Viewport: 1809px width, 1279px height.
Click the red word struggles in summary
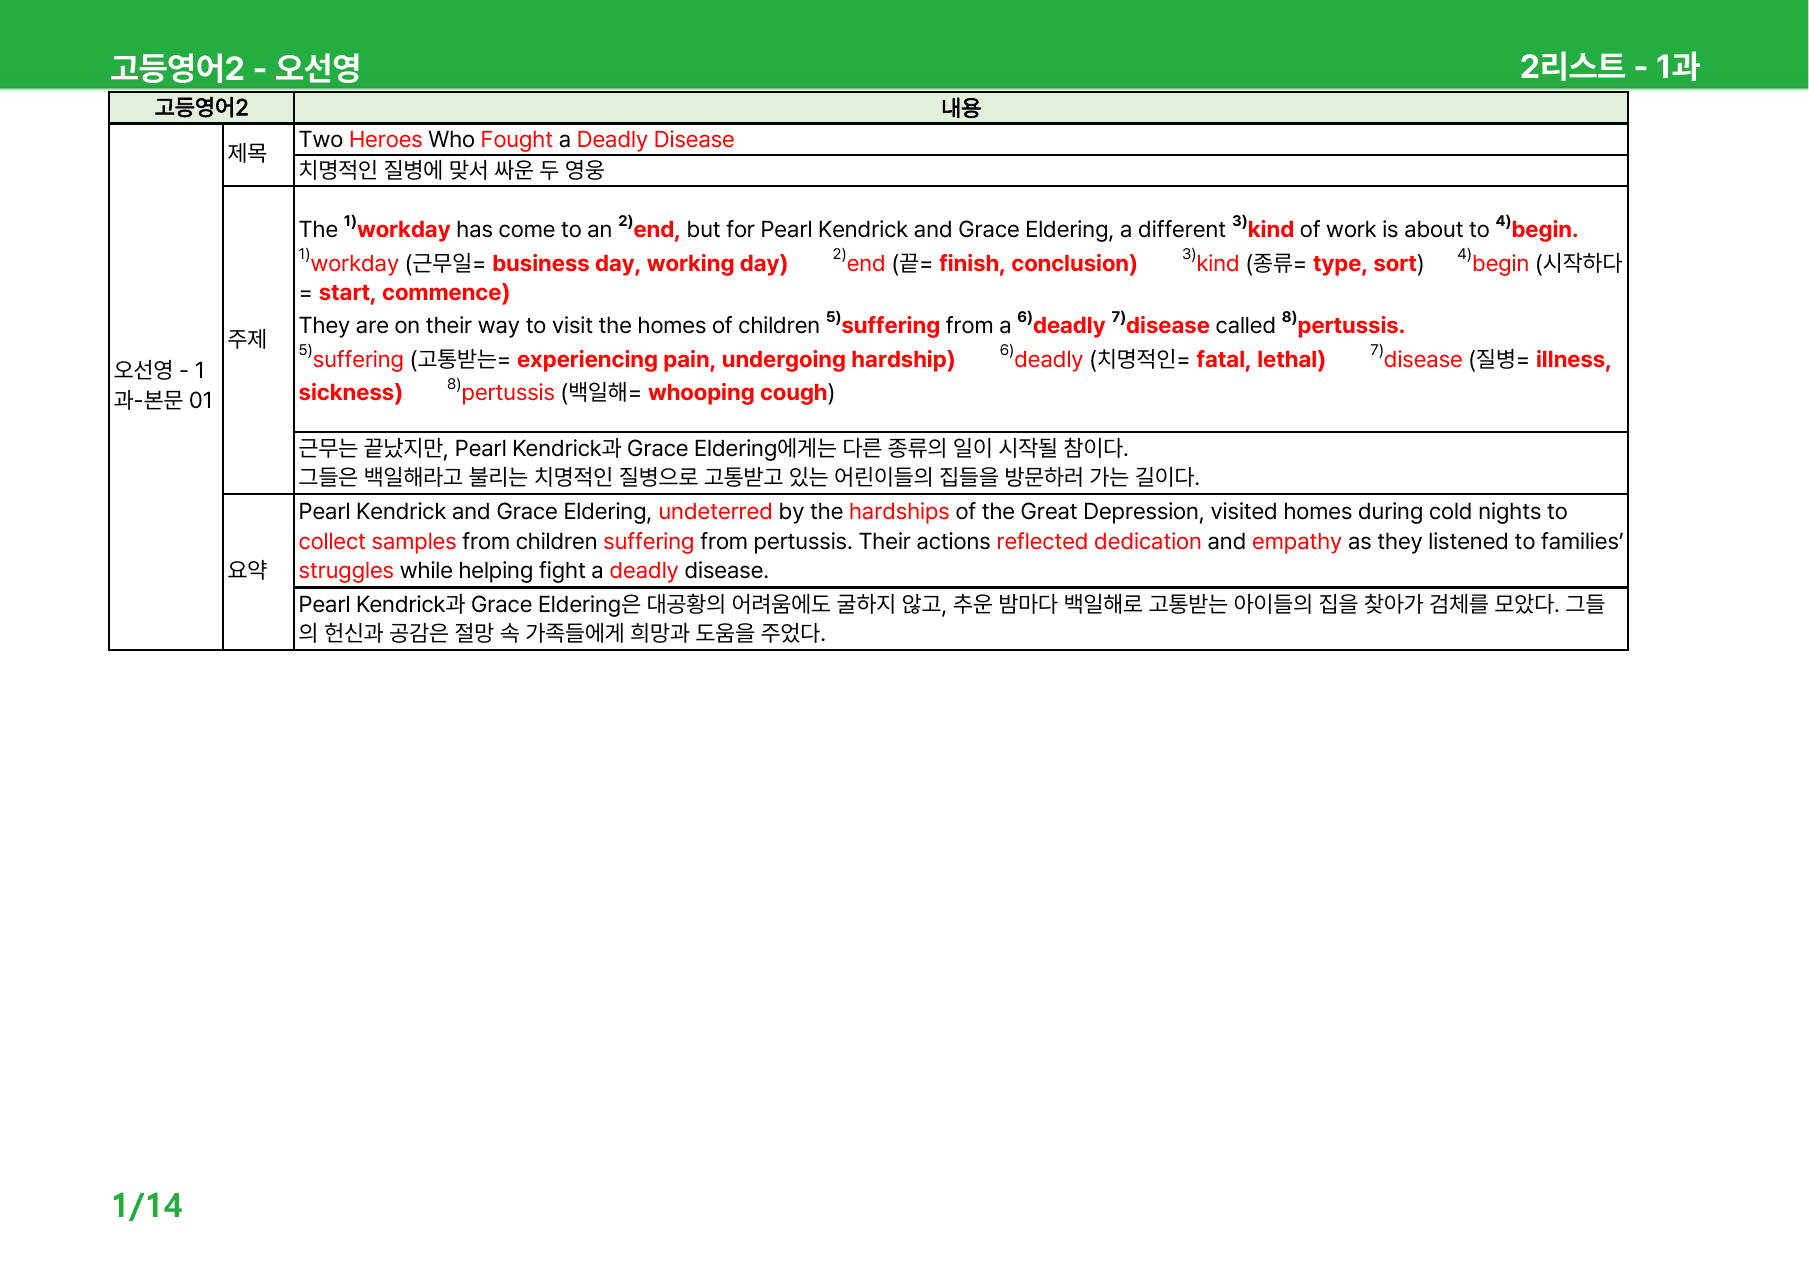[346, 571]
